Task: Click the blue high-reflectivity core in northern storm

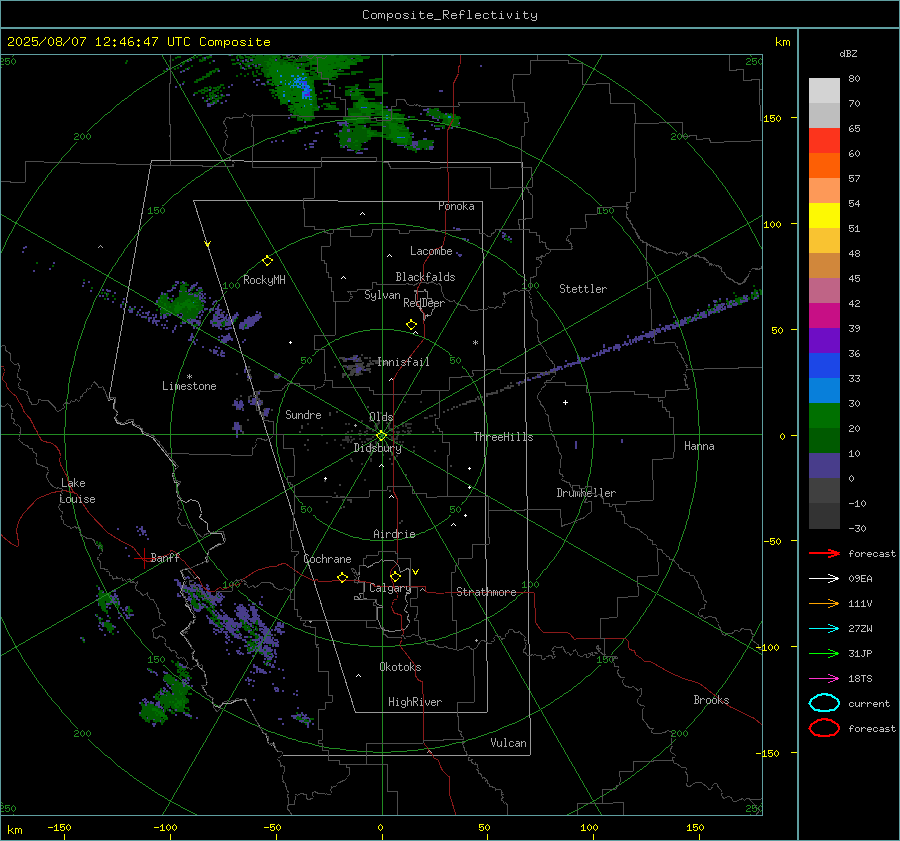Action: tap(302, 87)
